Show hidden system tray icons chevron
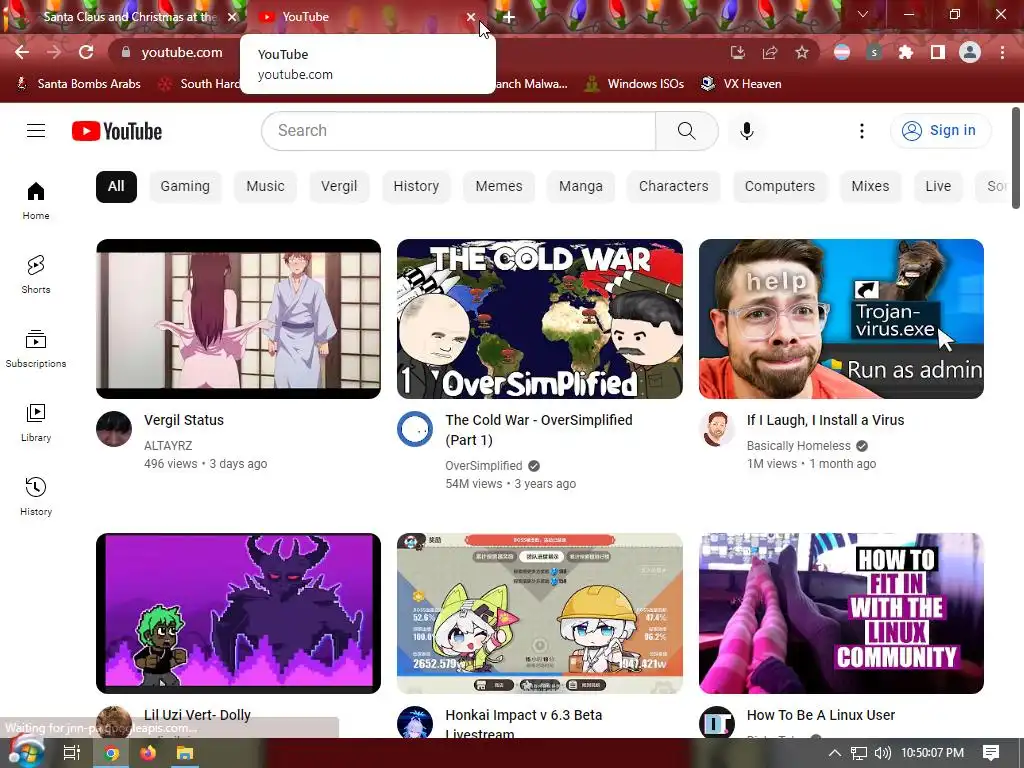 tap(835, 752)
